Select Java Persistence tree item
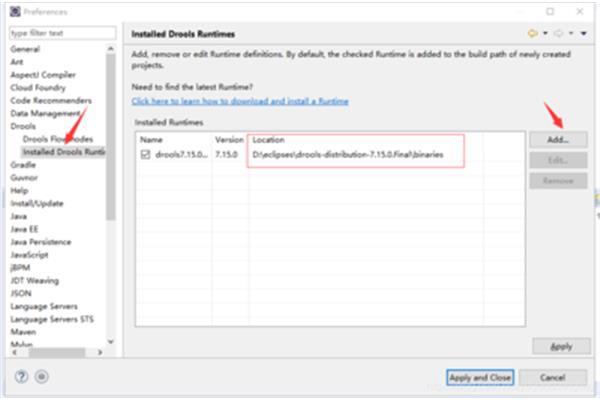The width and height of the screenshot is (600, 400). 41,242
